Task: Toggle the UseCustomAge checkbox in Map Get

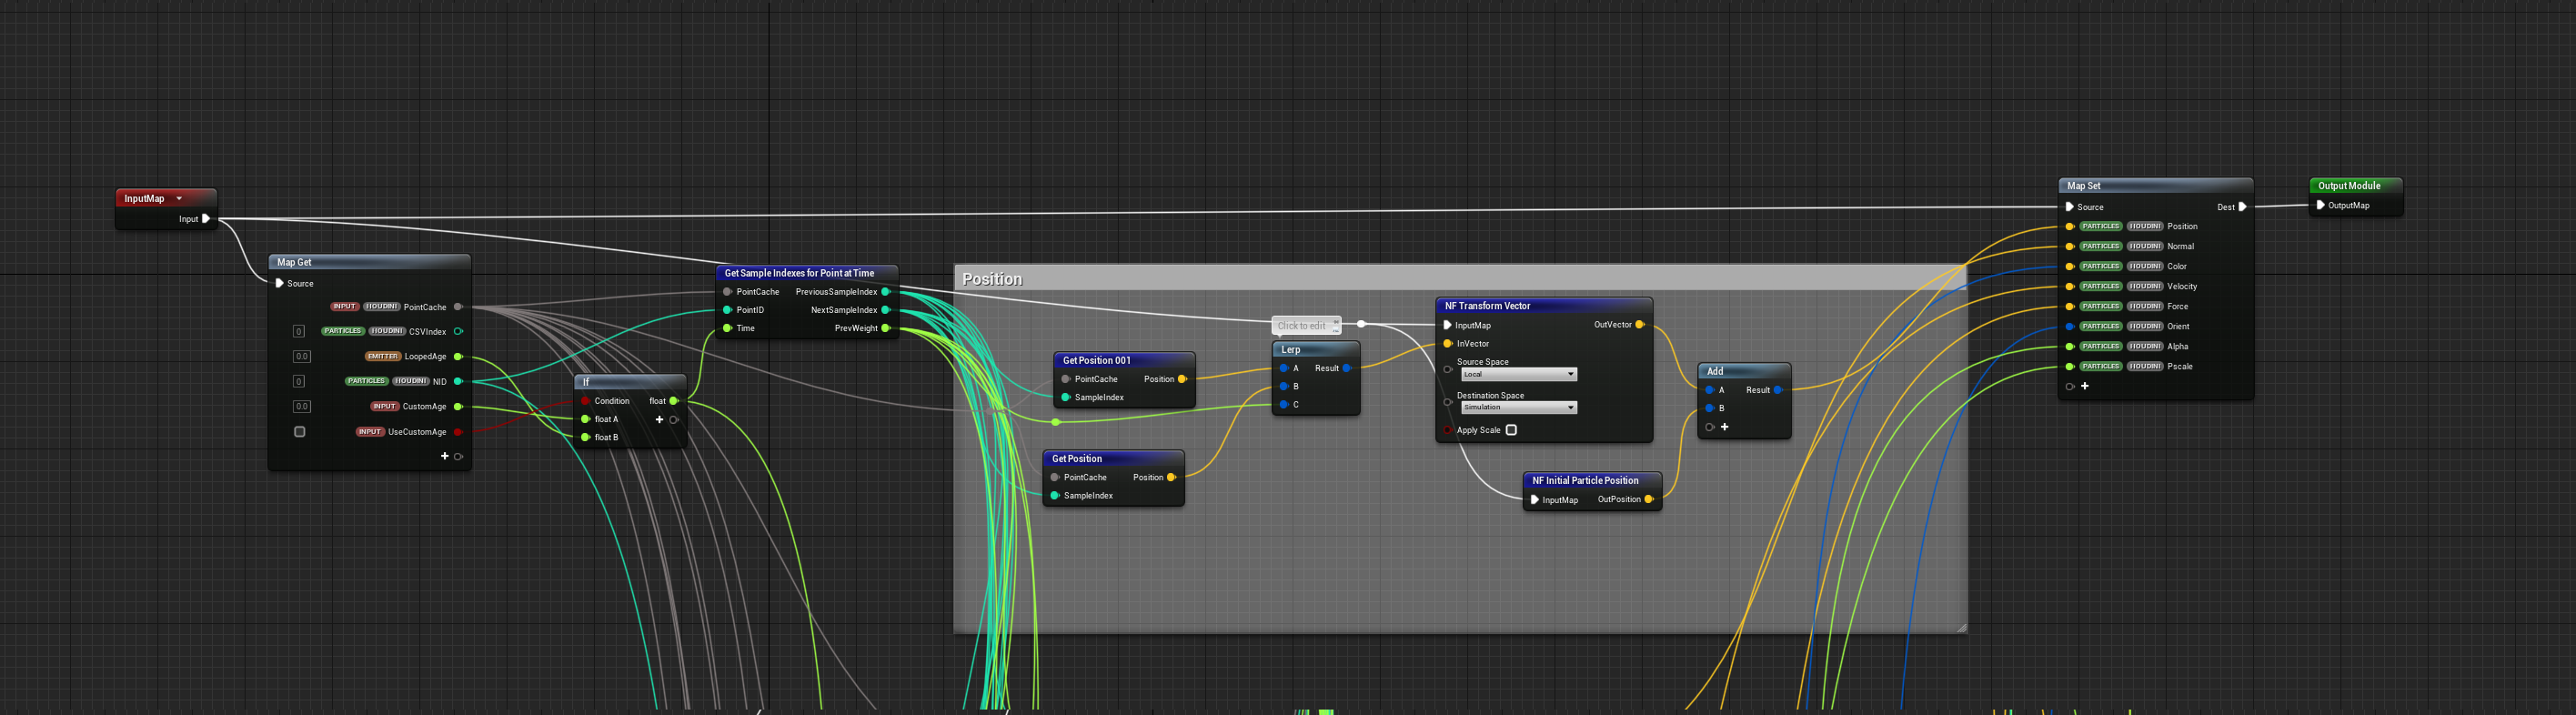Action: (x=299, y=432)
